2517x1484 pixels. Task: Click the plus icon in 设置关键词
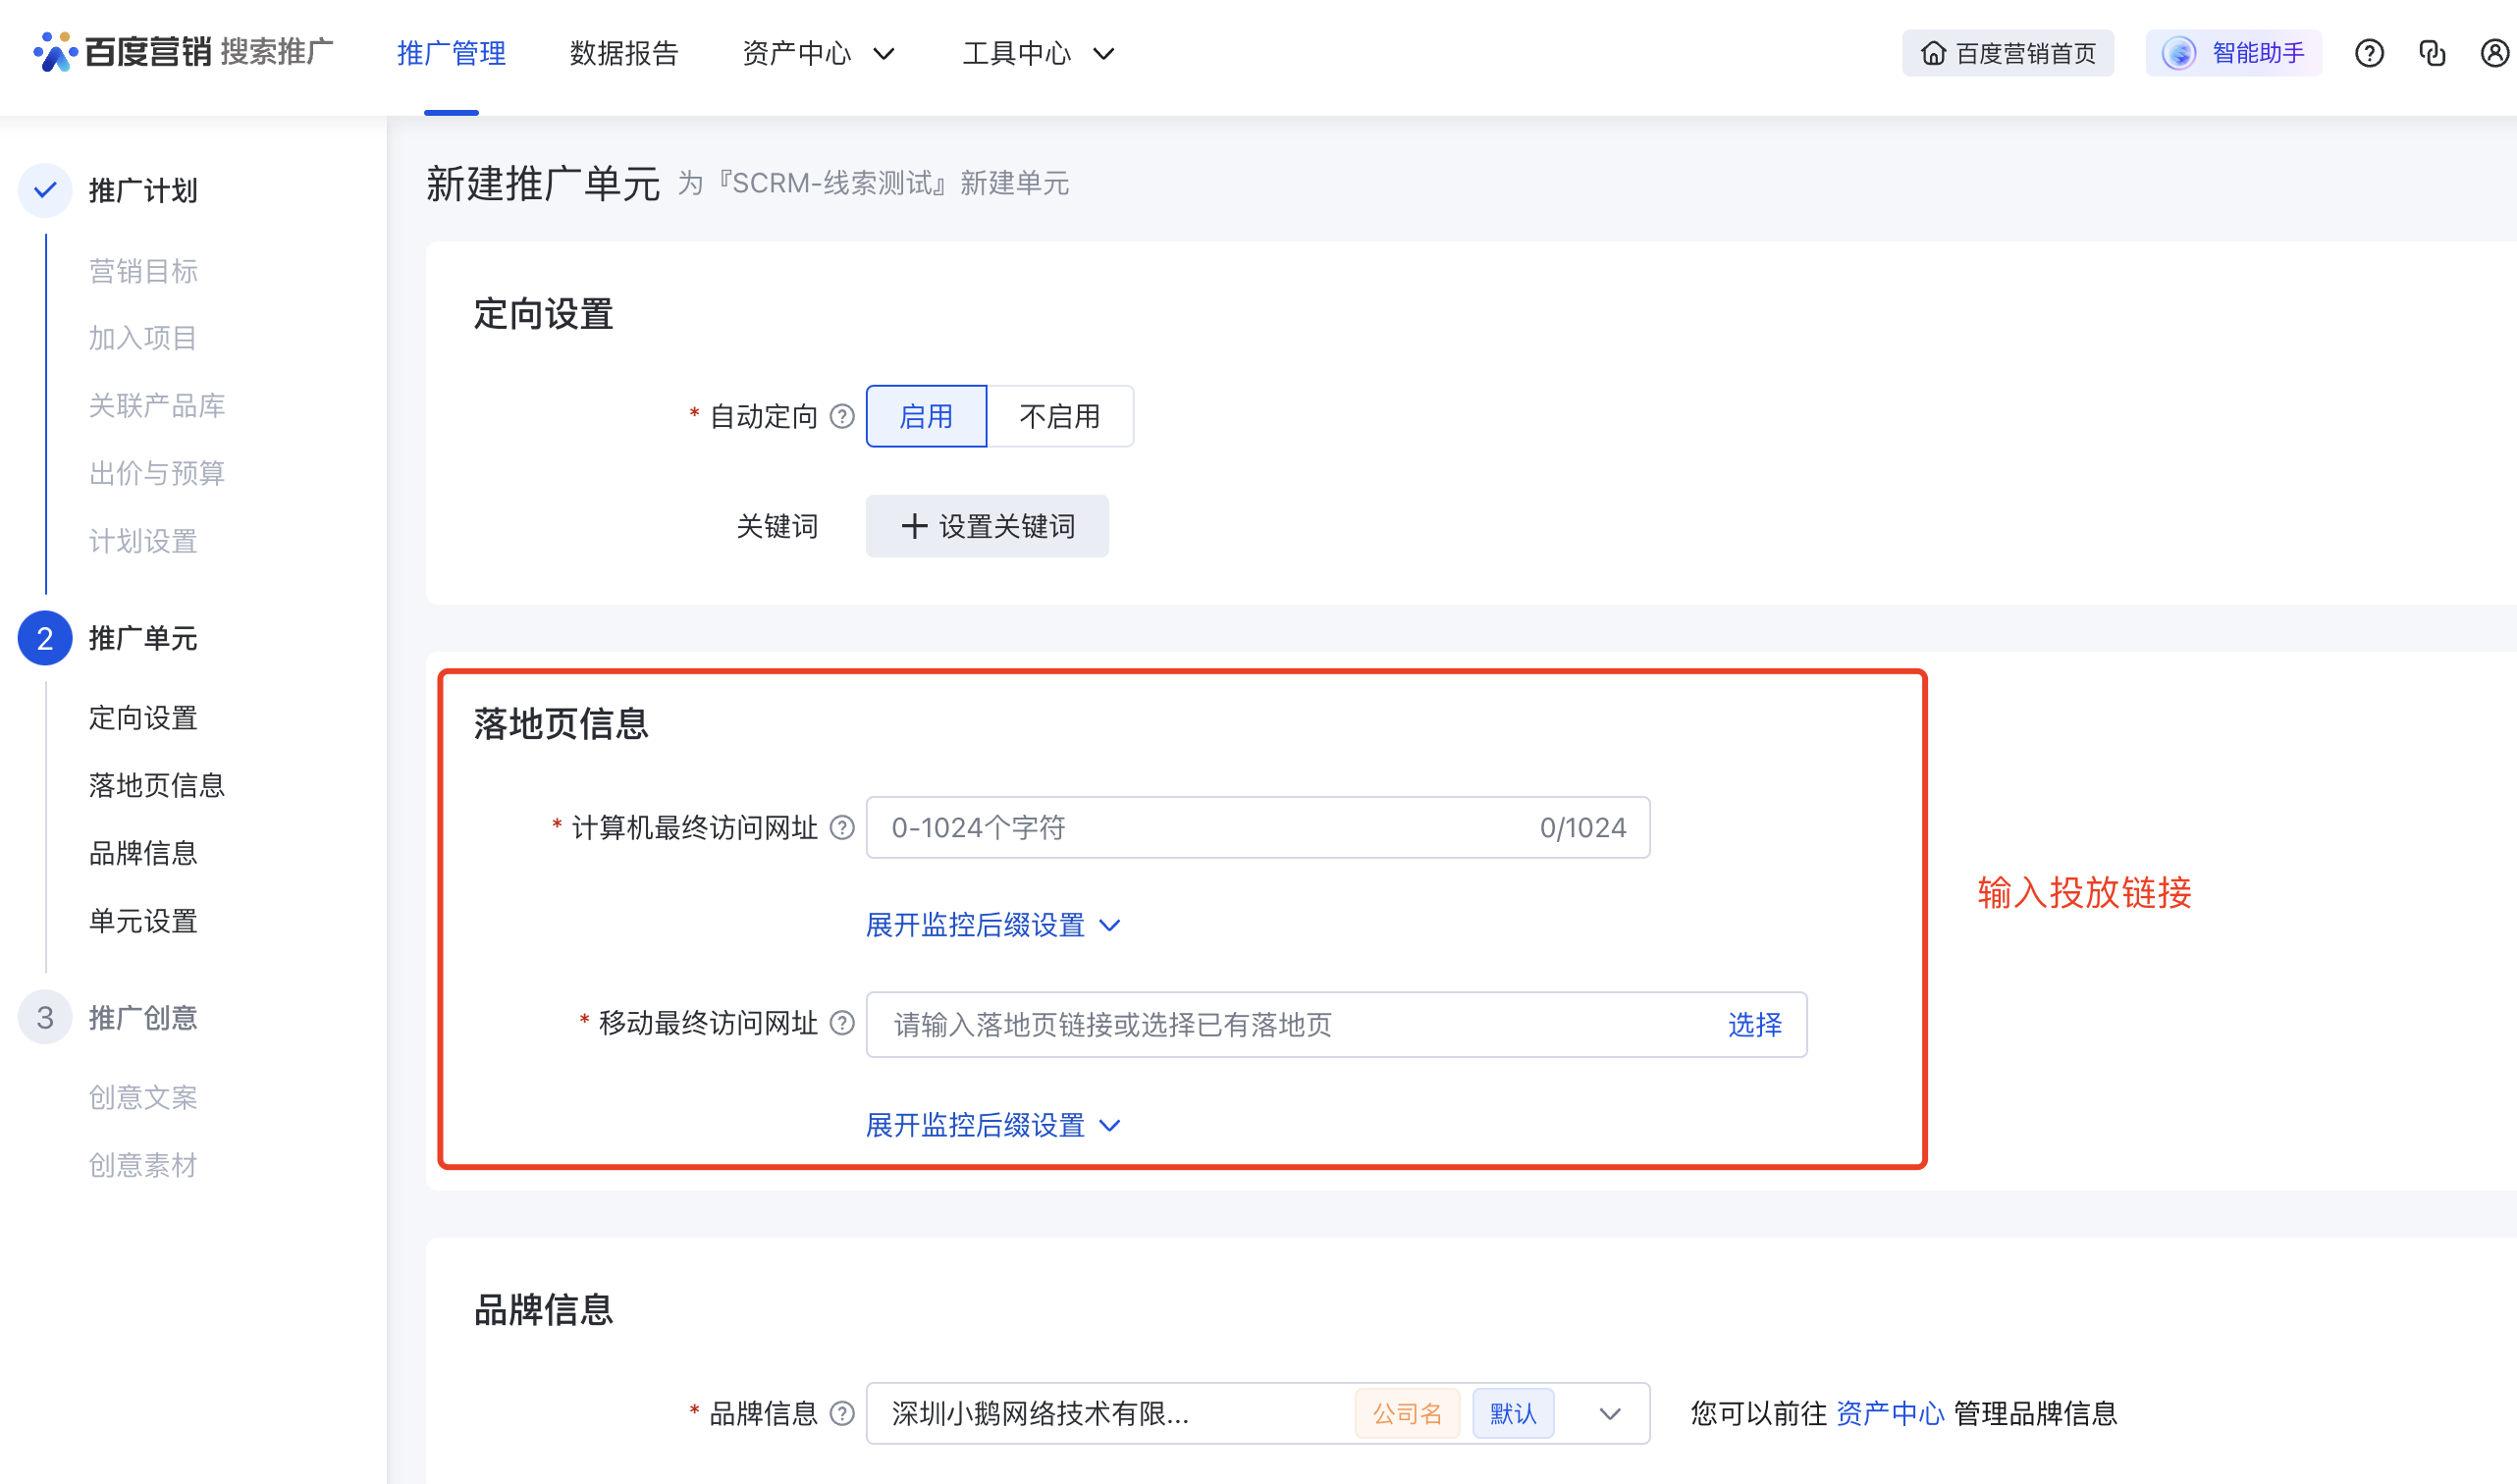pyautogui.click(x=914, y=526)
